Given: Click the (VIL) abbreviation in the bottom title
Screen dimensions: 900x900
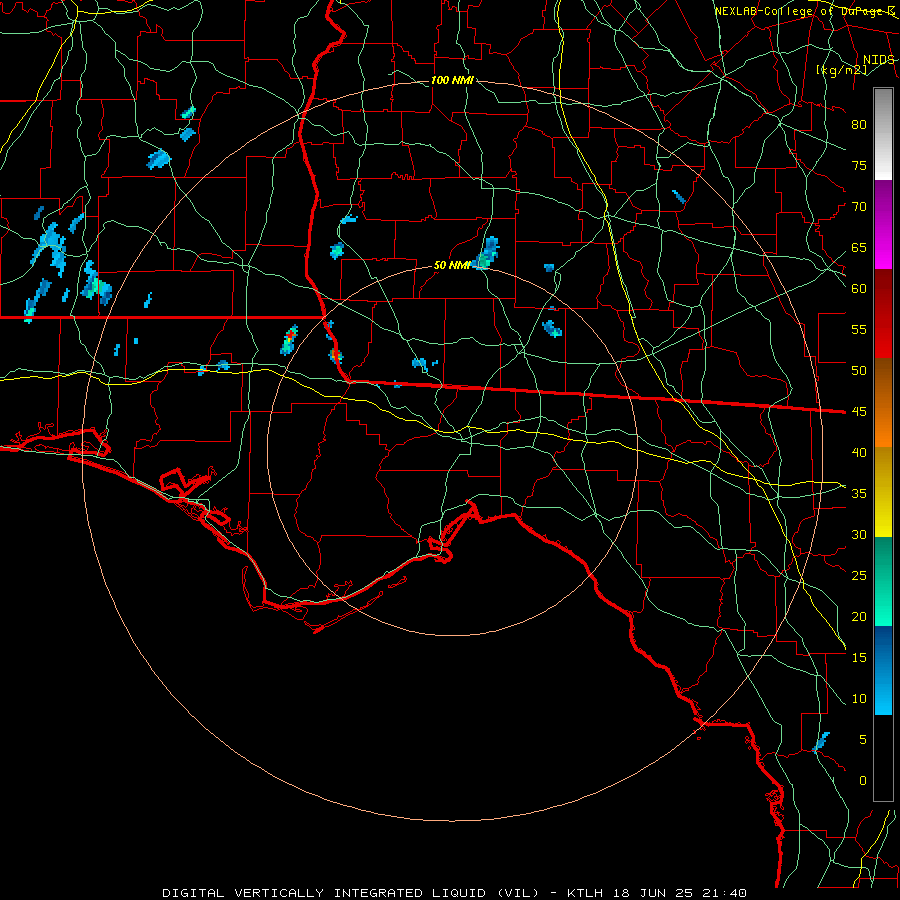Looking at the screenshot, I should click(x=518, y=893).
